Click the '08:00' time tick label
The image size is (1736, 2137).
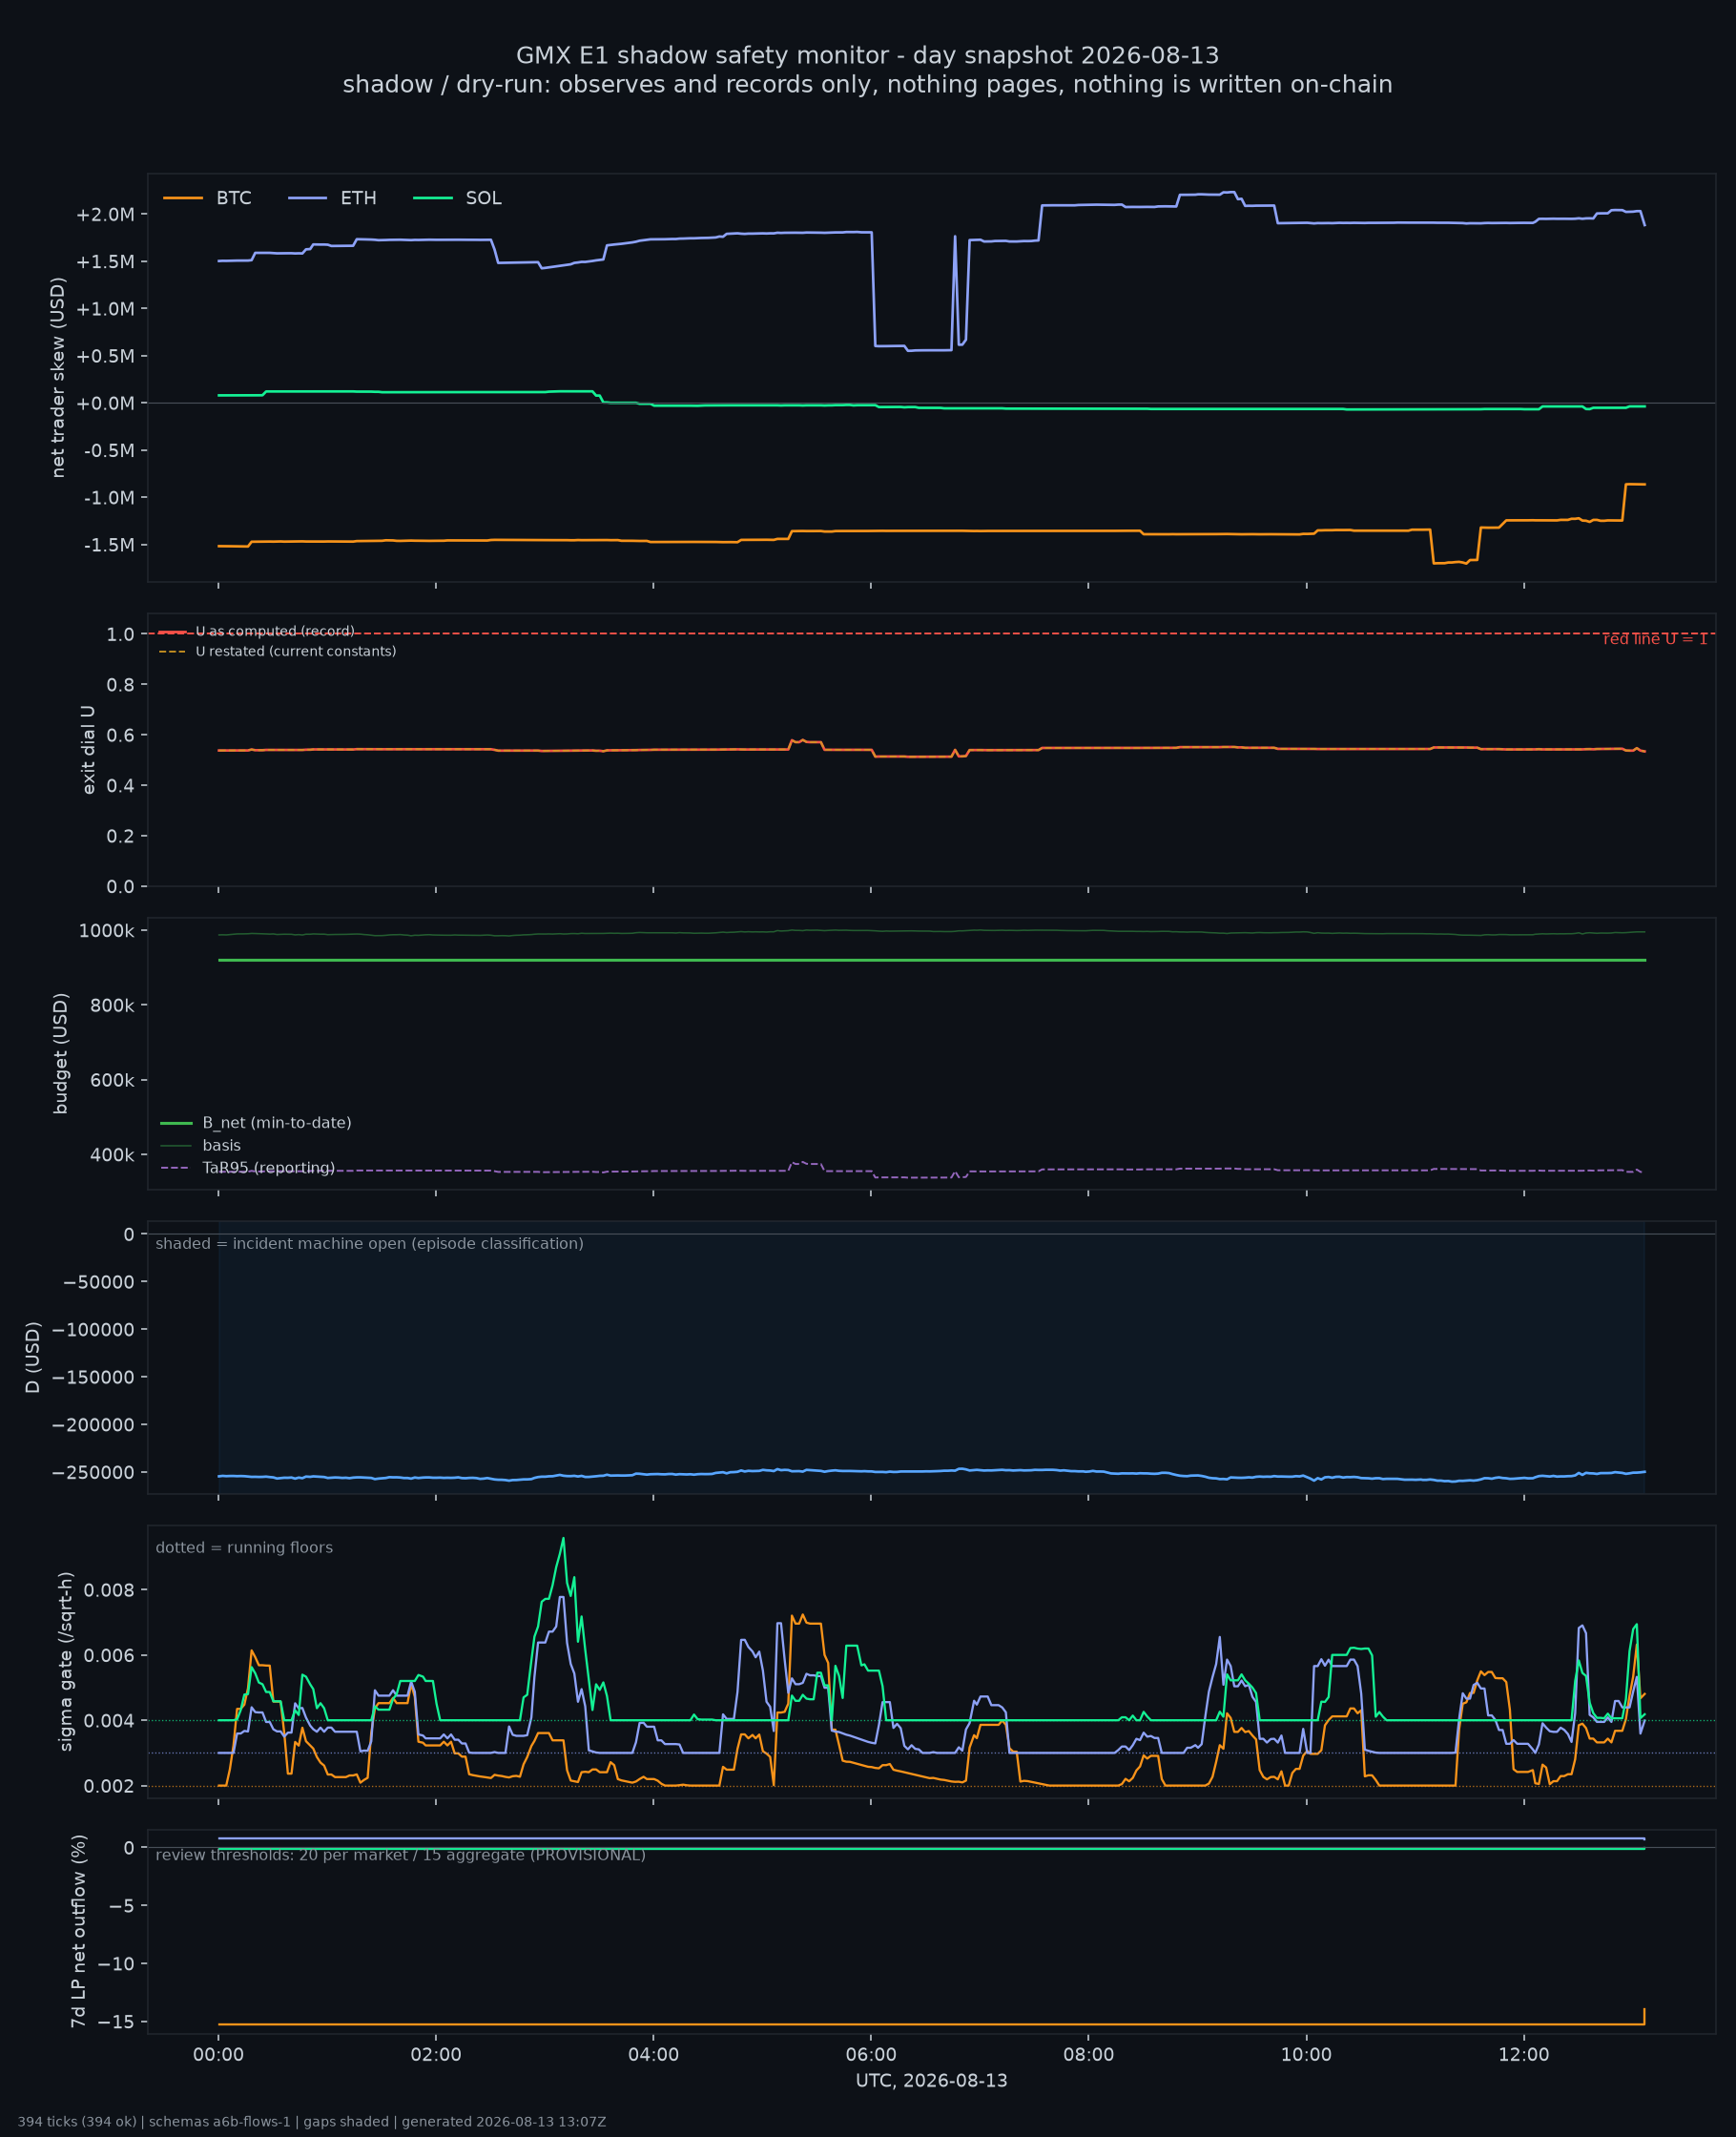[x=1089, y=2055]
